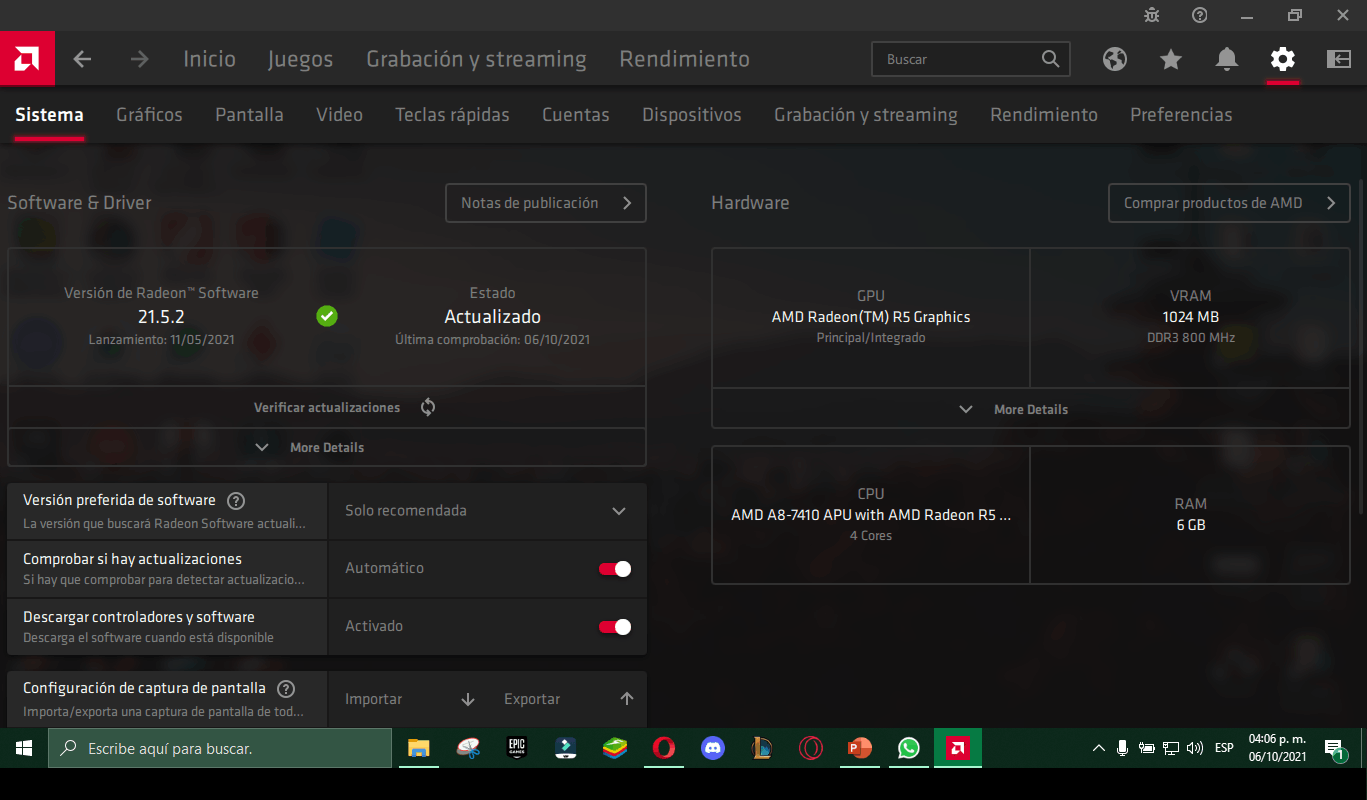The height and width of the screenshot is (800, 1367).
Task: Open File Explorer from taskbar
Action: pos(418,748)
